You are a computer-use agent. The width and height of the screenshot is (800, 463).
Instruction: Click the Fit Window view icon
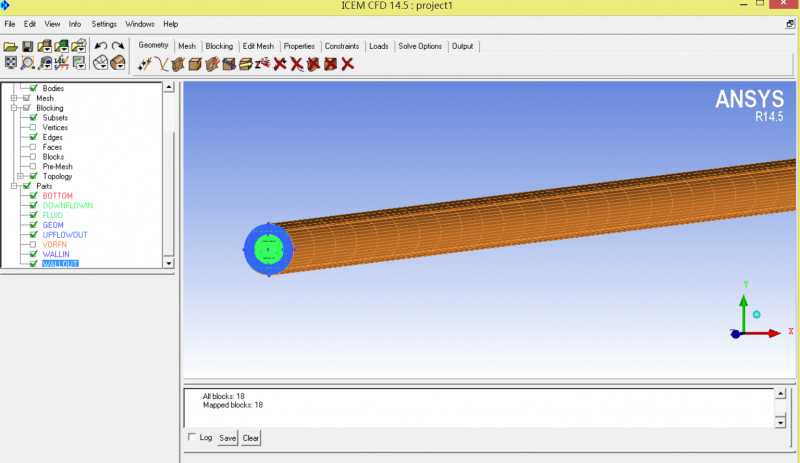click(x=11, y=63)
